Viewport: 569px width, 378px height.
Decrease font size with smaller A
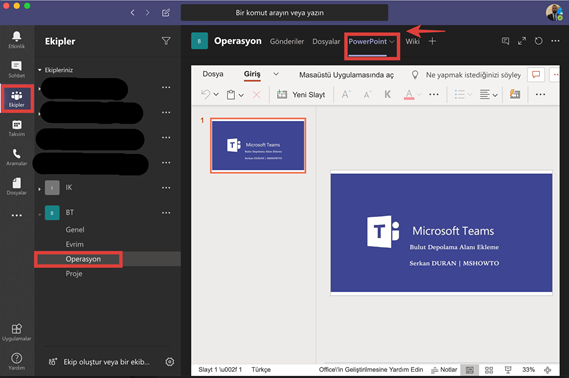(x=367, y=95)
